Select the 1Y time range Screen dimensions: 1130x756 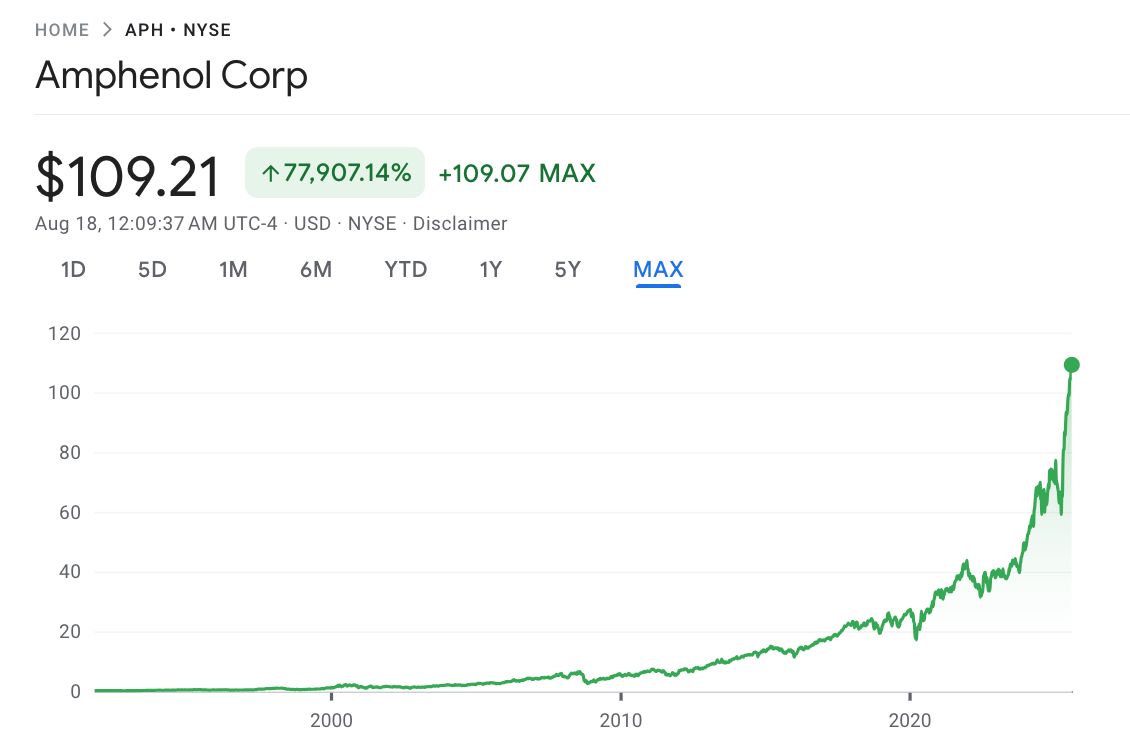pos(490,269)
